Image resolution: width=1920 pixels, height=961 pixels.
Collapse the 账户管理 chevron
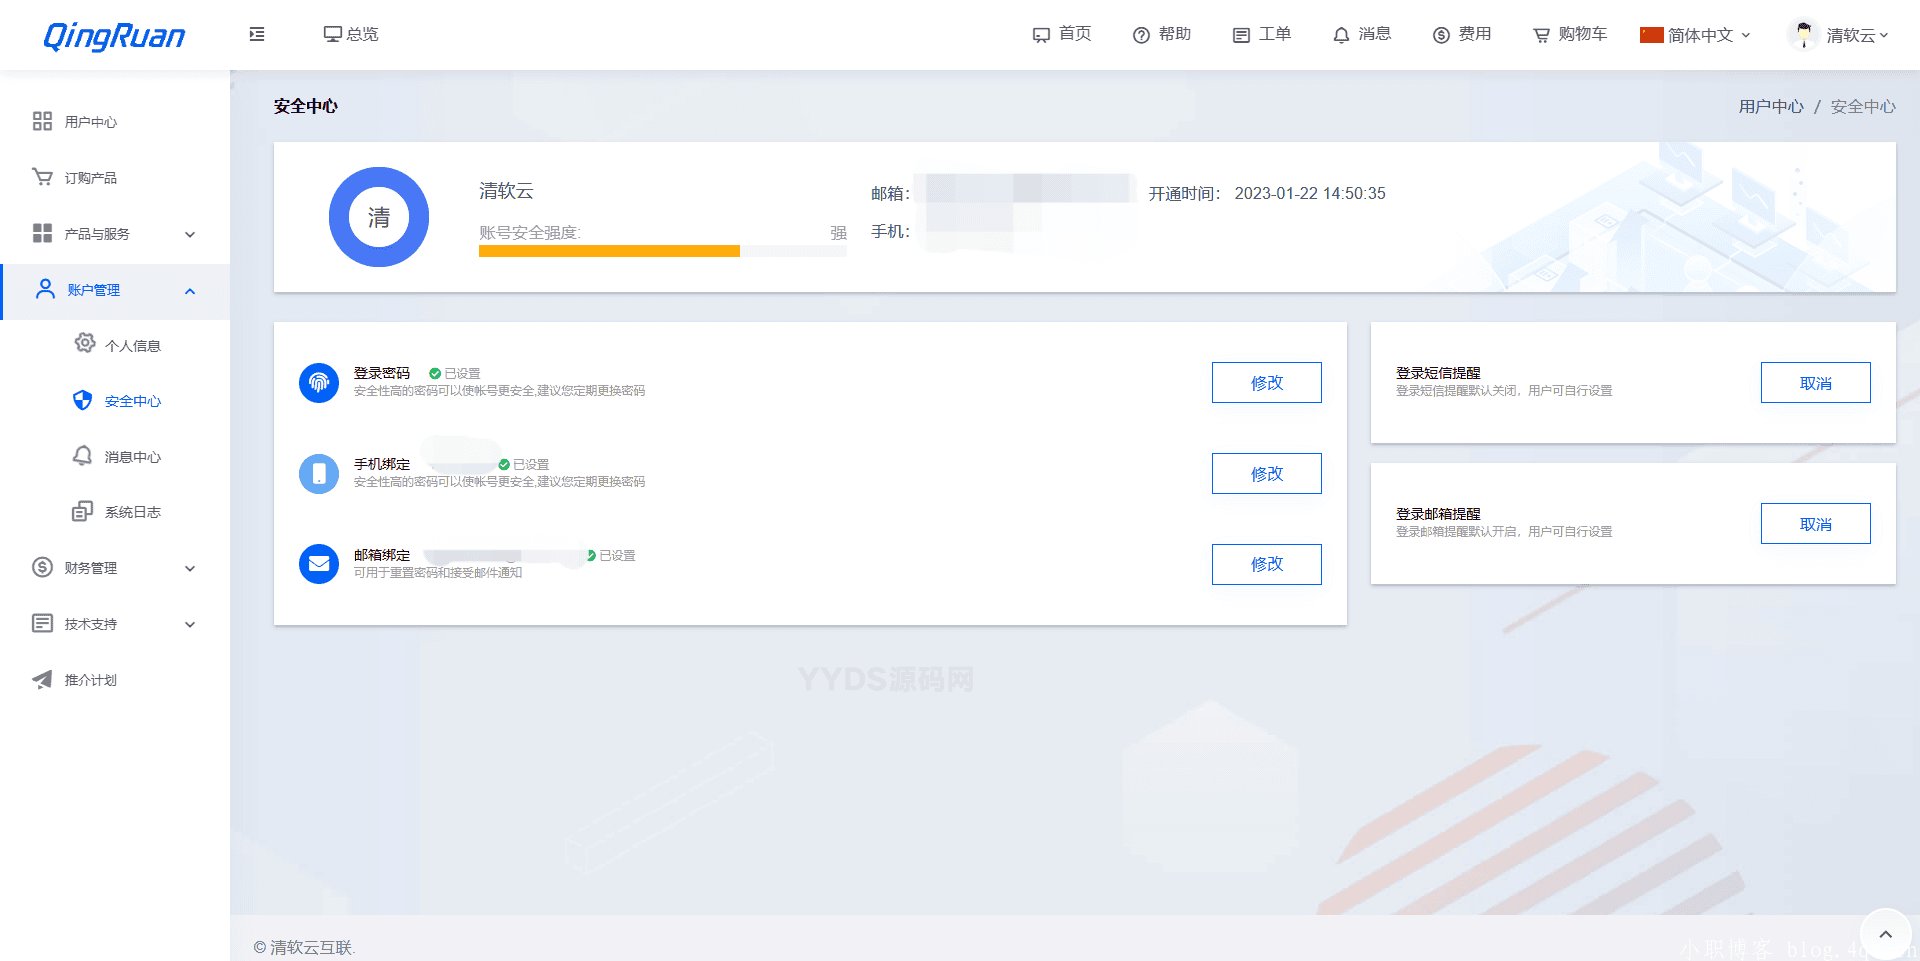[x=190, y=291]
